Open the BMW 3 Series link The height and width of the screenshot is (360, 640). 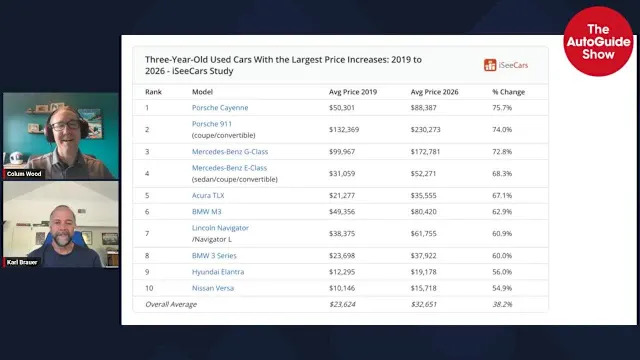tap(214, 256)
